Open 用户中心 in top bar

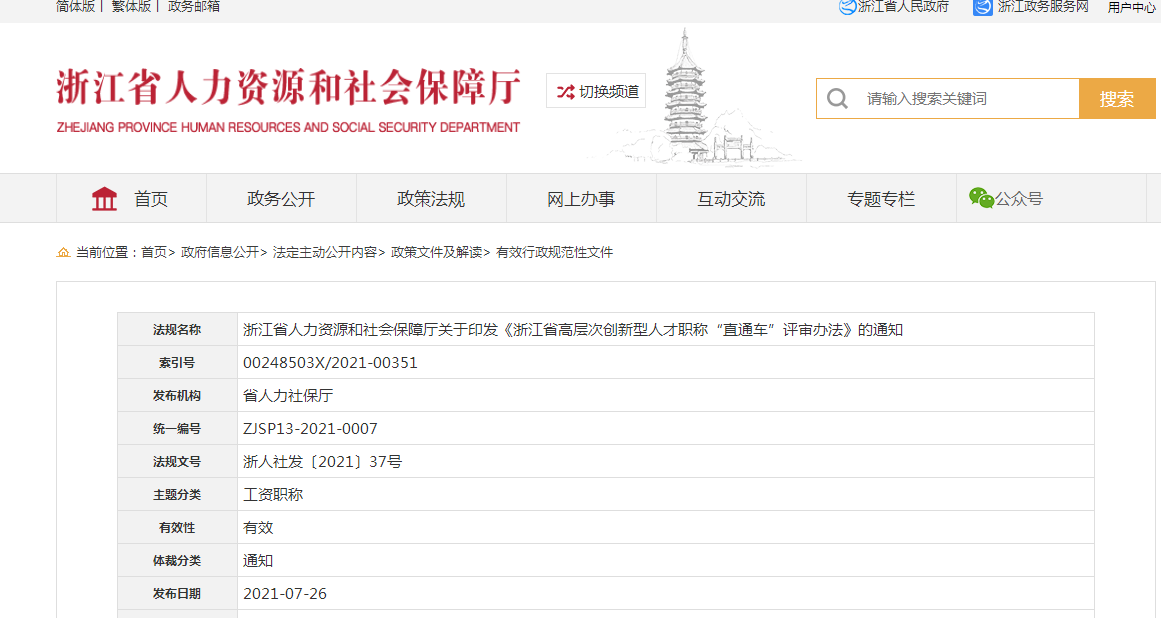point(1131,8)
